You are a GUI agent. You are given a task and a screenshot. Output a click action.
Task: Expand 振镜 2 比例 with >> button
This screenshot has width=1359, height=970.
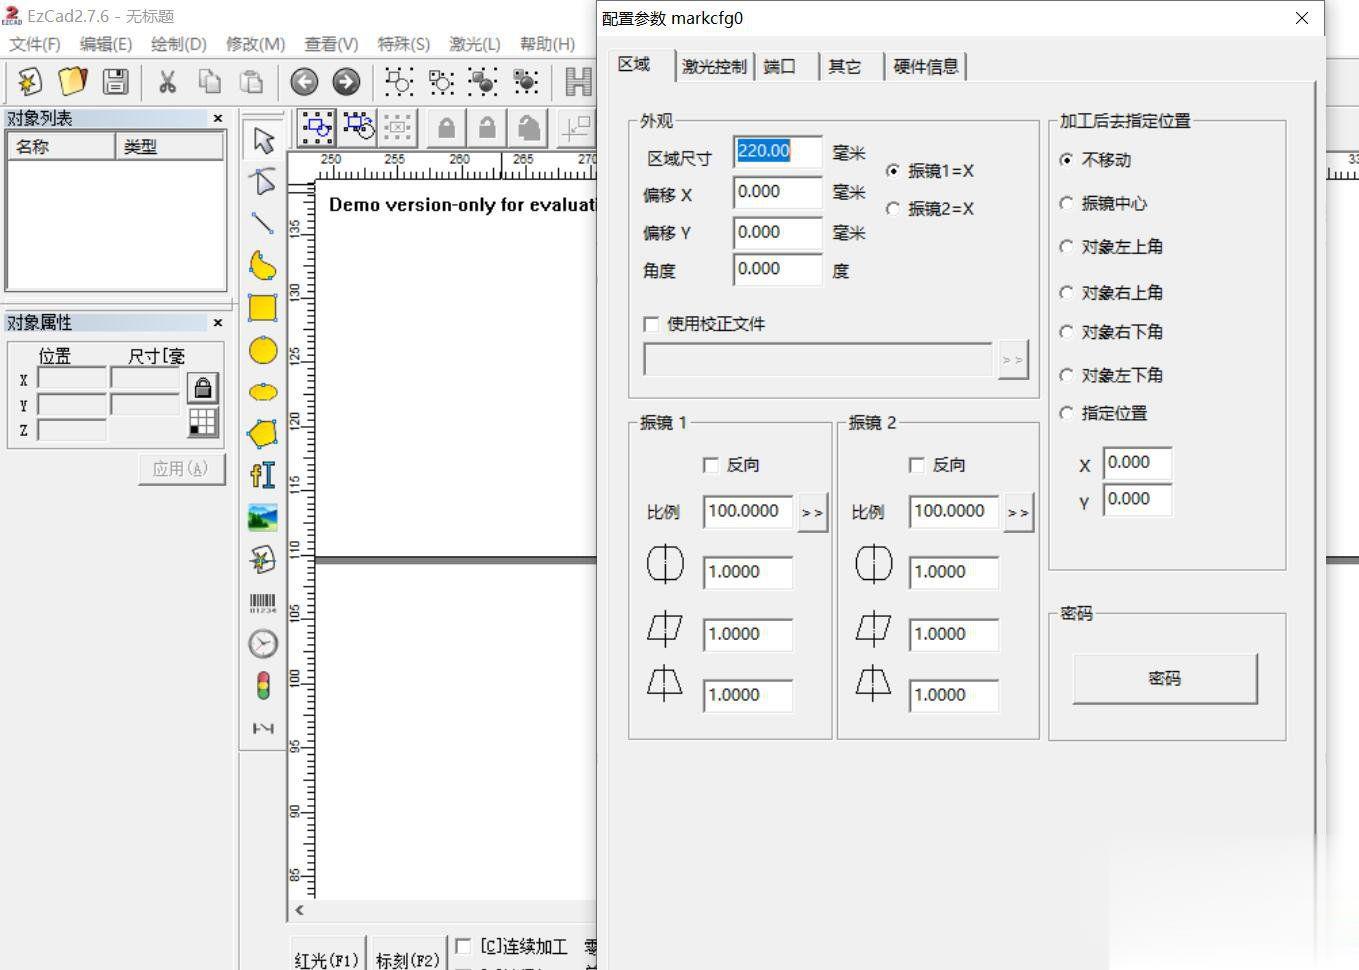[x=1018, y=513]
